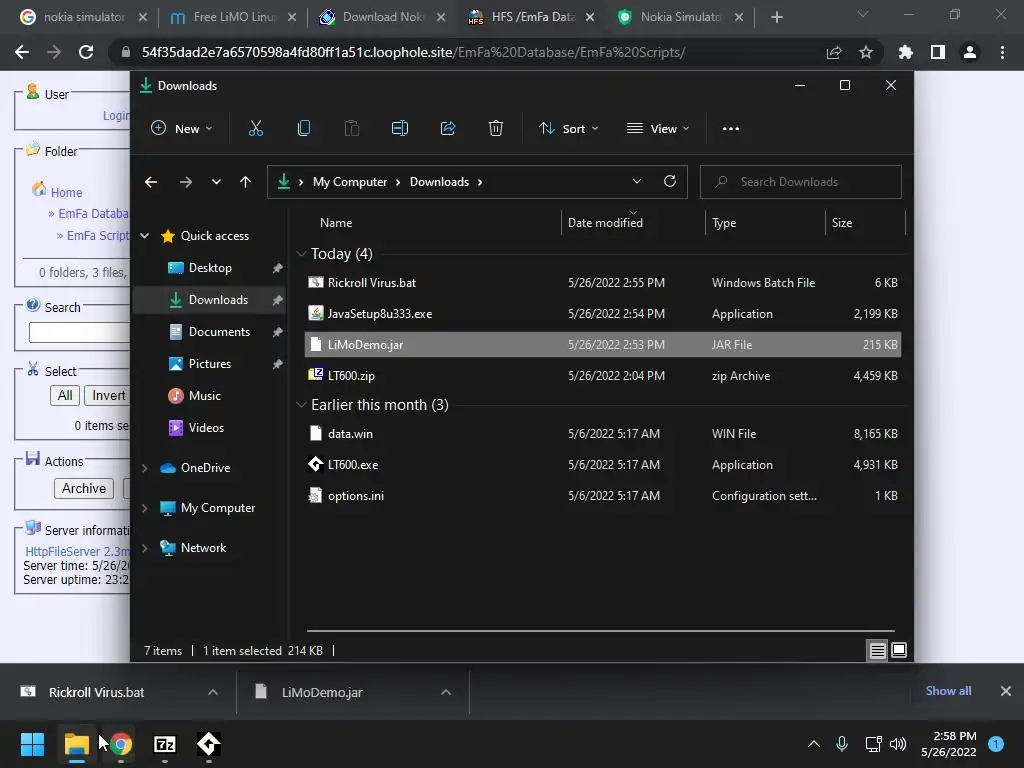Viewport: 1024px width, 768px height.
Task: Select Videos in navigation pane
Action: pos(206,428)
